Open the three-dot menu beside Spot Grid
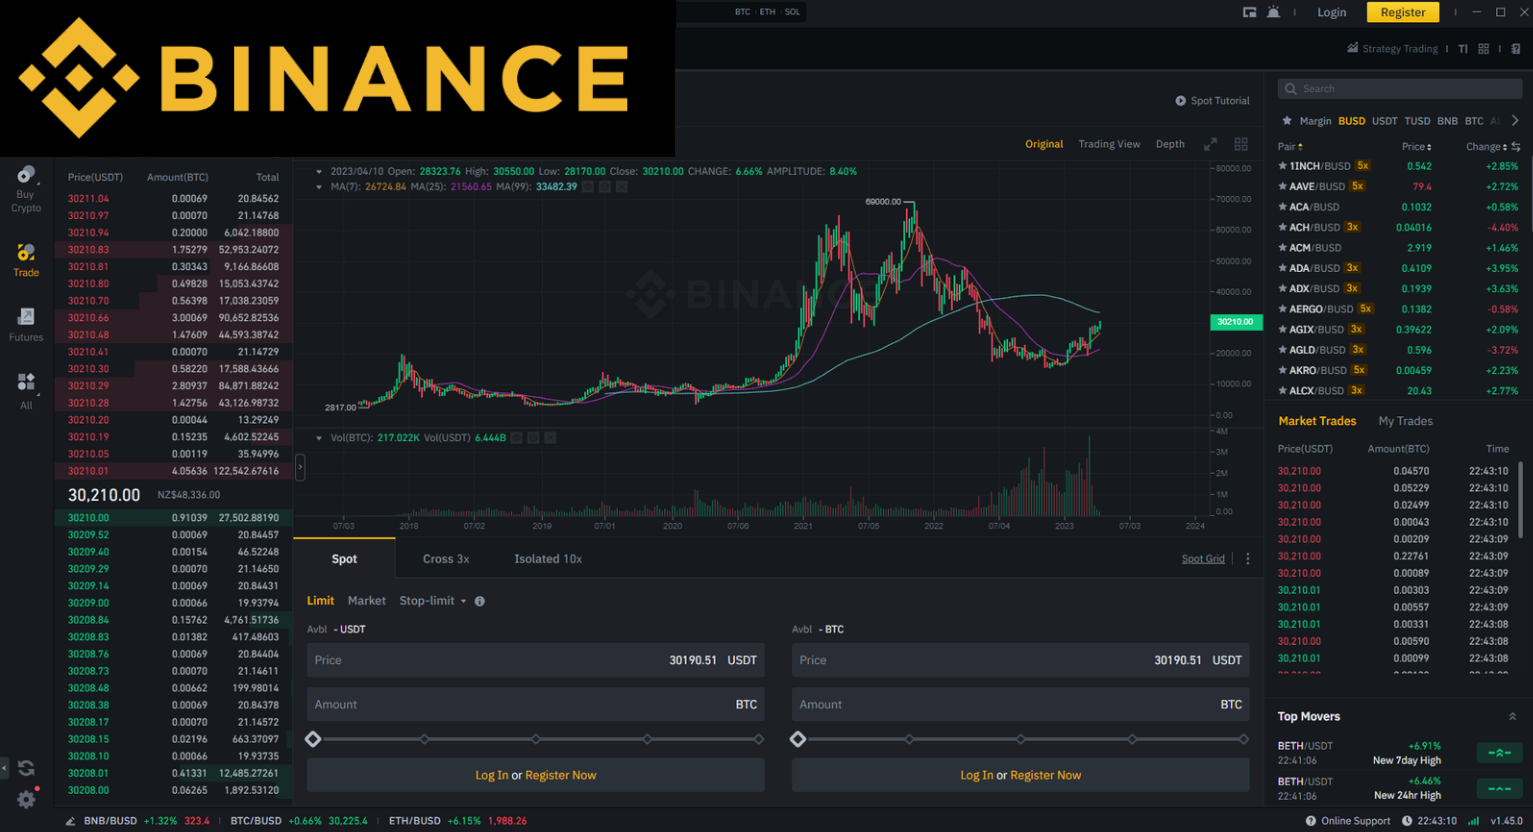1533x832 pixels. point(1248,559)
